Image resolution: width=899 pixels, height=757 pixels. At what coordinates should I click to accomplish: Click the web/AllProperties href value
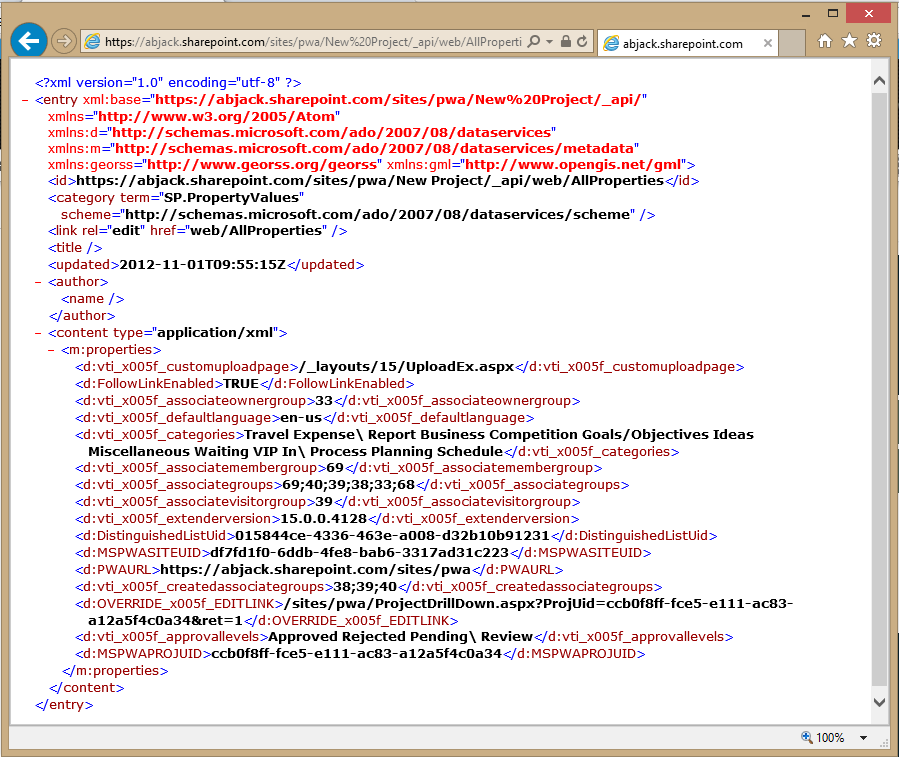[x=256, y=231]
